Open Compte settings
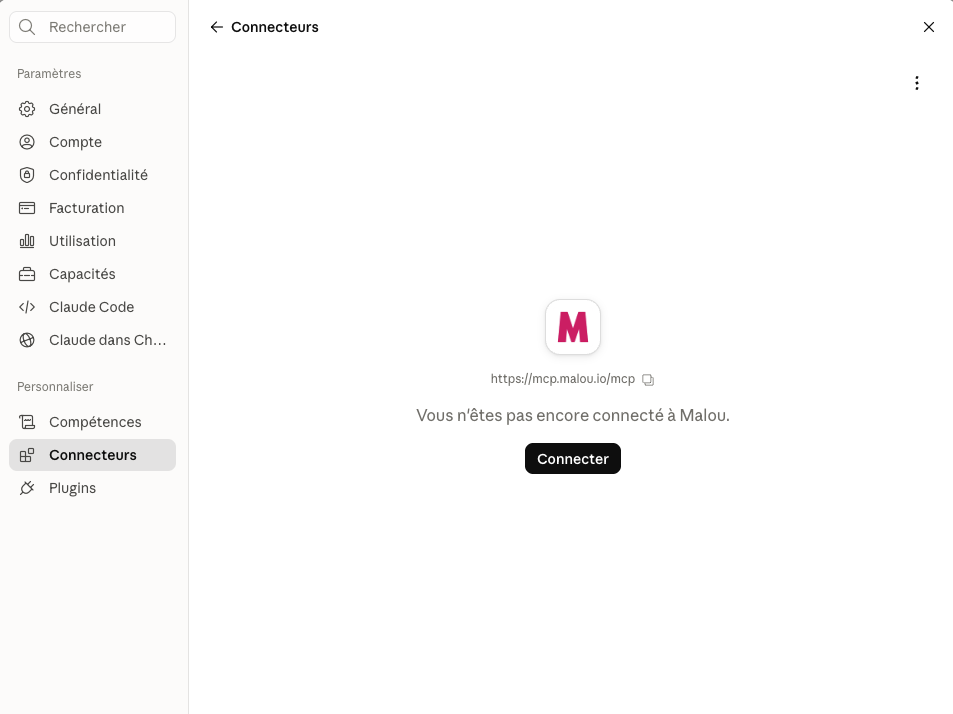This screenshot has width=953, height=714. coord(92,142)
